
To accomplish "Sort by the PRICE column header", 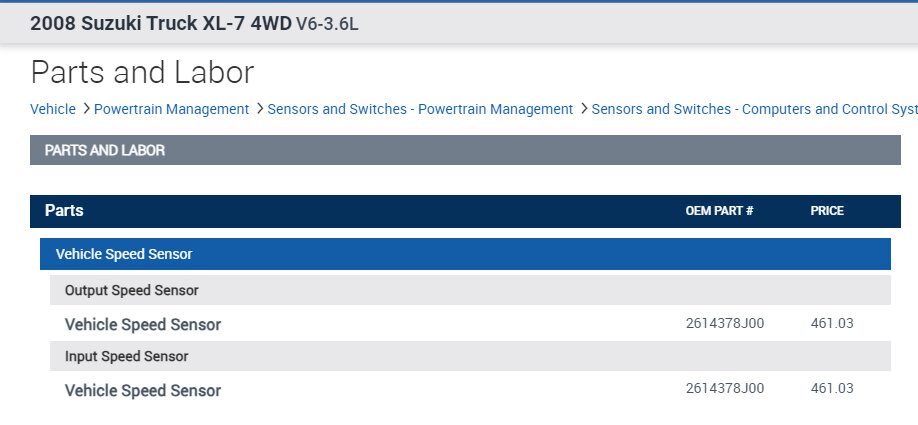I will tap(827, 211).
